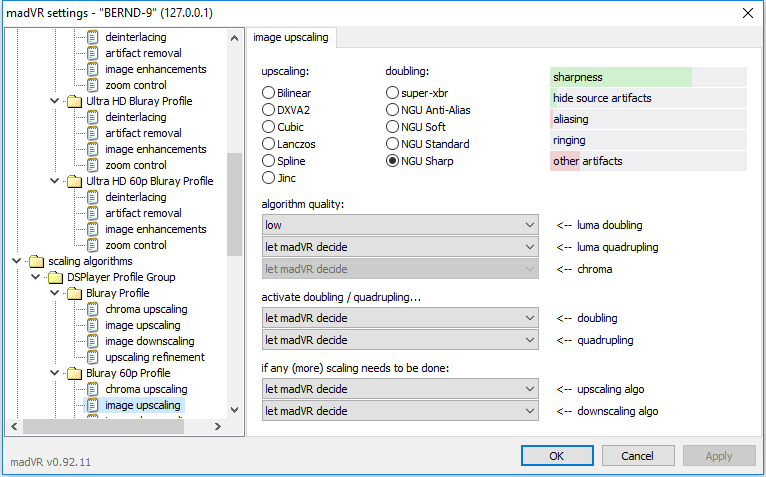Open chroma upscaling page icon under Bluray Profile
The height and width of the screenshot is (477, 766).
pos(92,309)
